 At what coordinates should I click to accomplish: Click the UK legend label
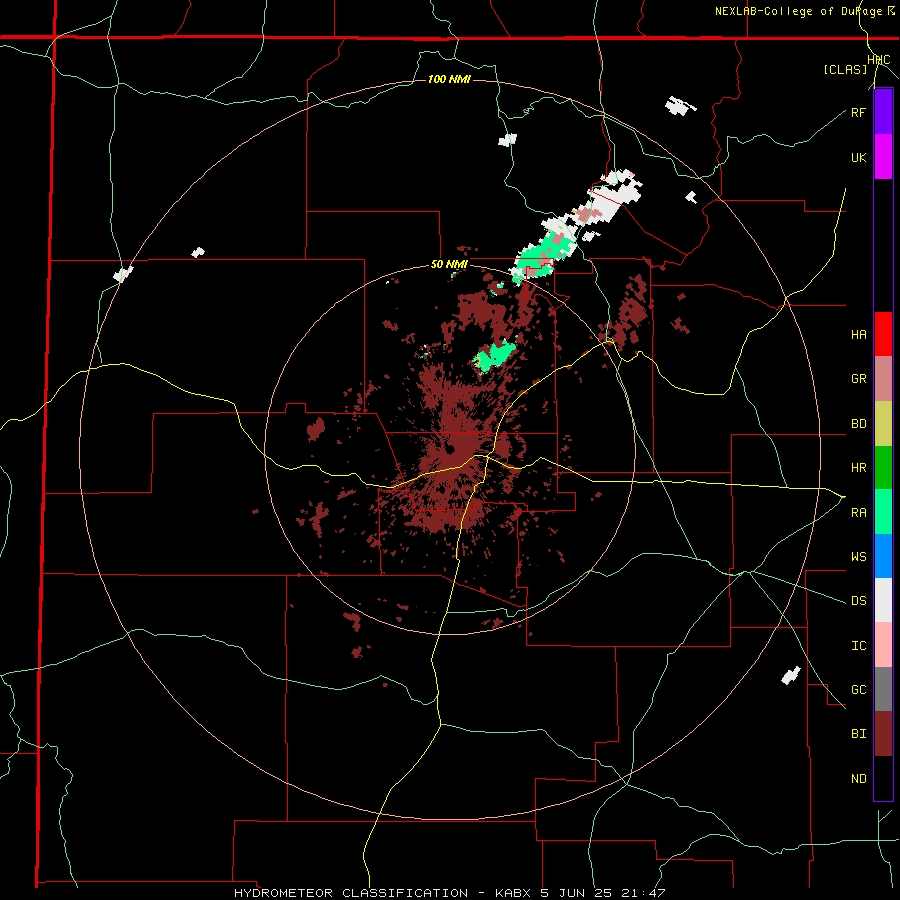pos(859,157)
